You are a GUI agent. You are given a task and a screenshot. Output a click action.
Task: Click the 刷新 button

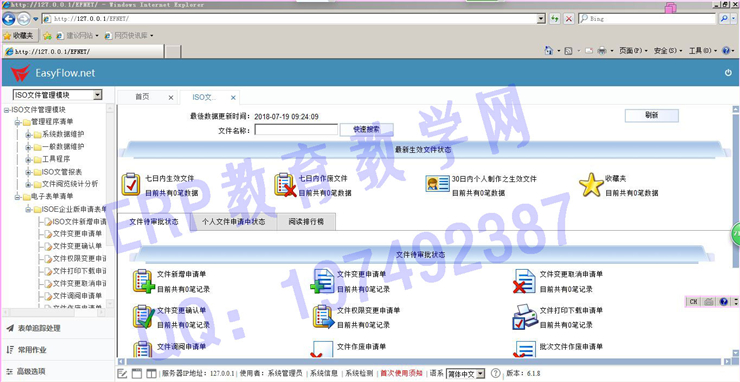(652, 116)
